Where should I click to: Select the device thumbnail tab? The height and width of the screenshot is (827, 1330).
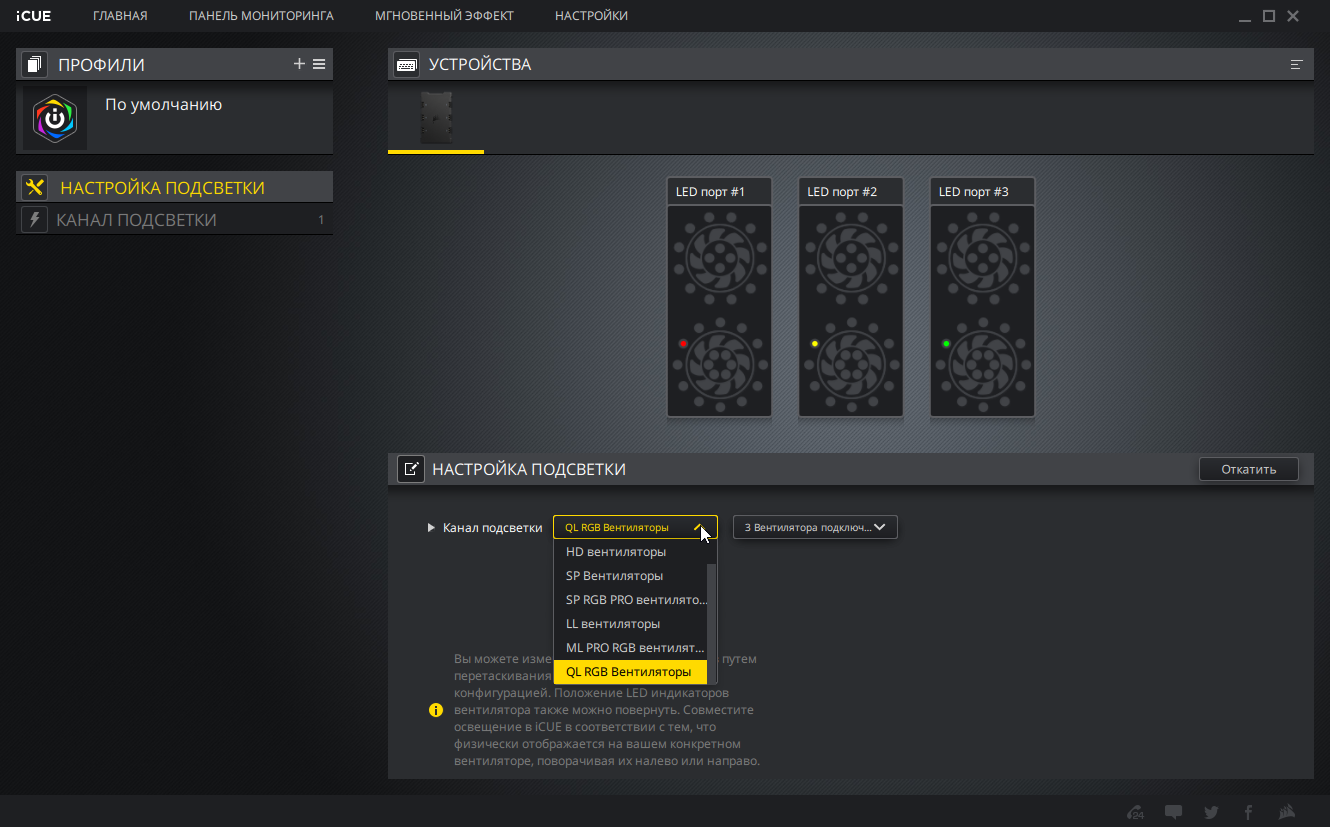click(x=436, y=118)
